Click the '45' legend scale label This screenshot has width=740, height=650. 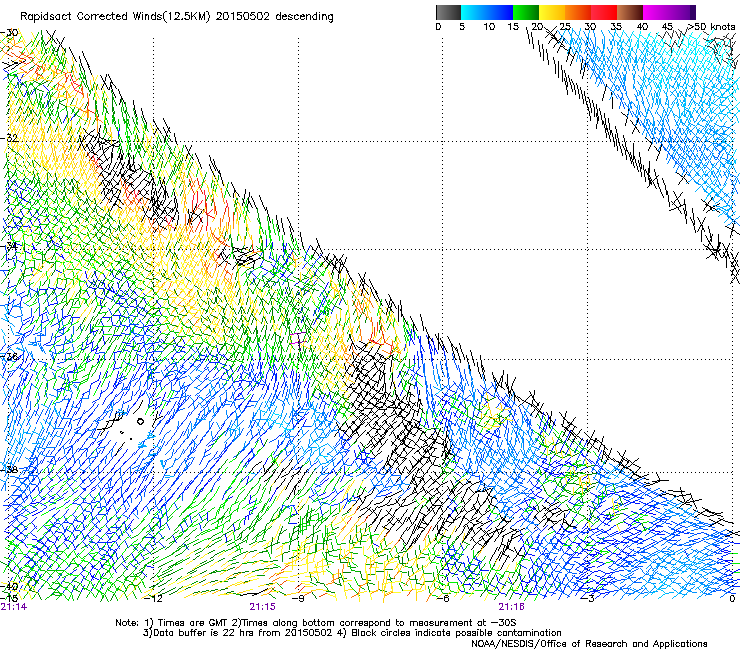(x=667, y=26)
